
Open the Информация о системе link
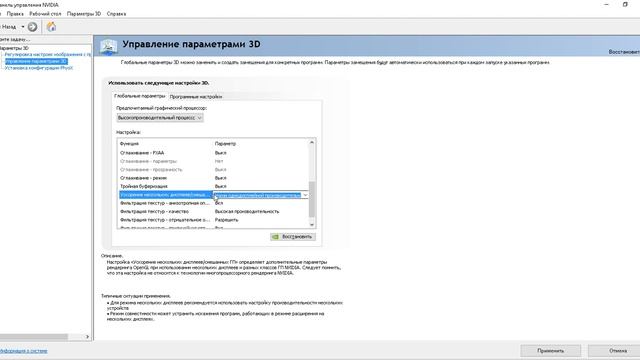24,351
